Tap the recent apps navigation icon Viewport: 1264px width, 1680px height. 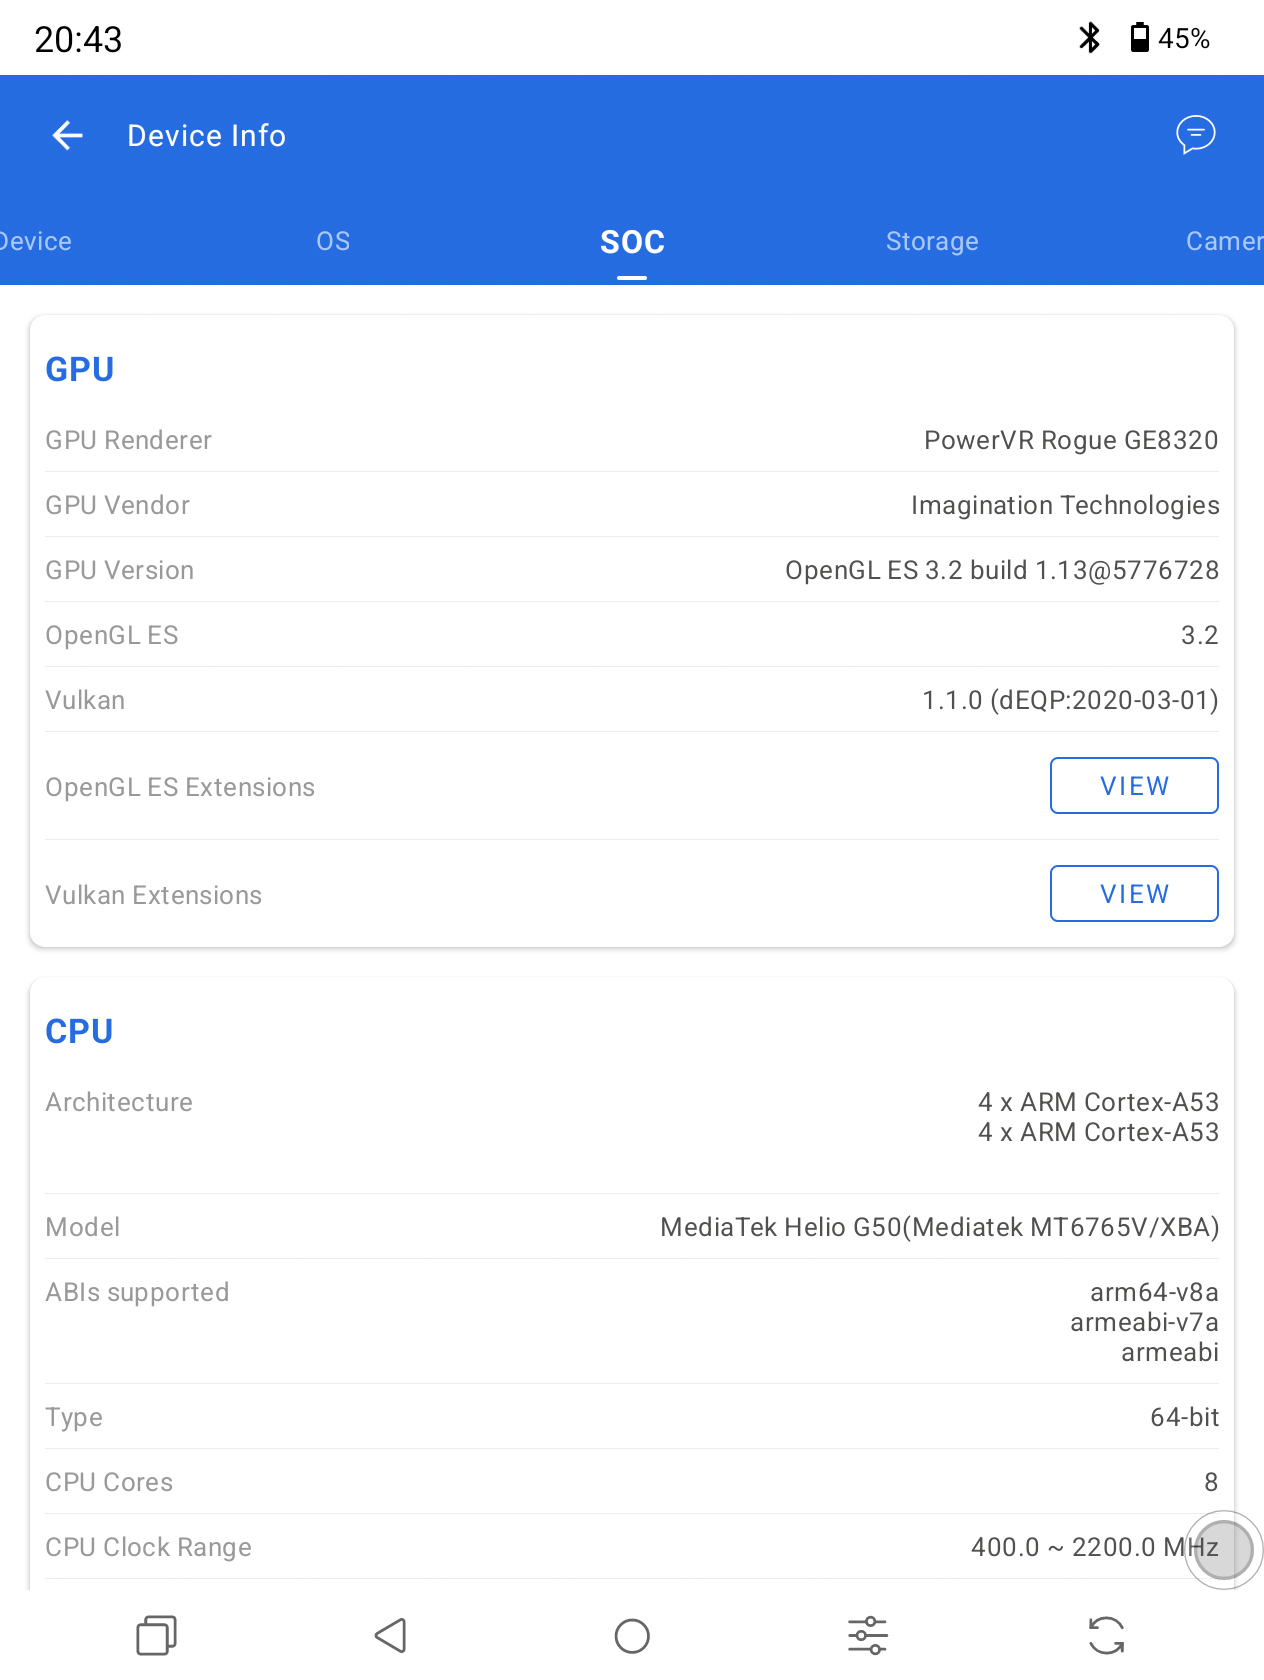(x=157, y=1636)
